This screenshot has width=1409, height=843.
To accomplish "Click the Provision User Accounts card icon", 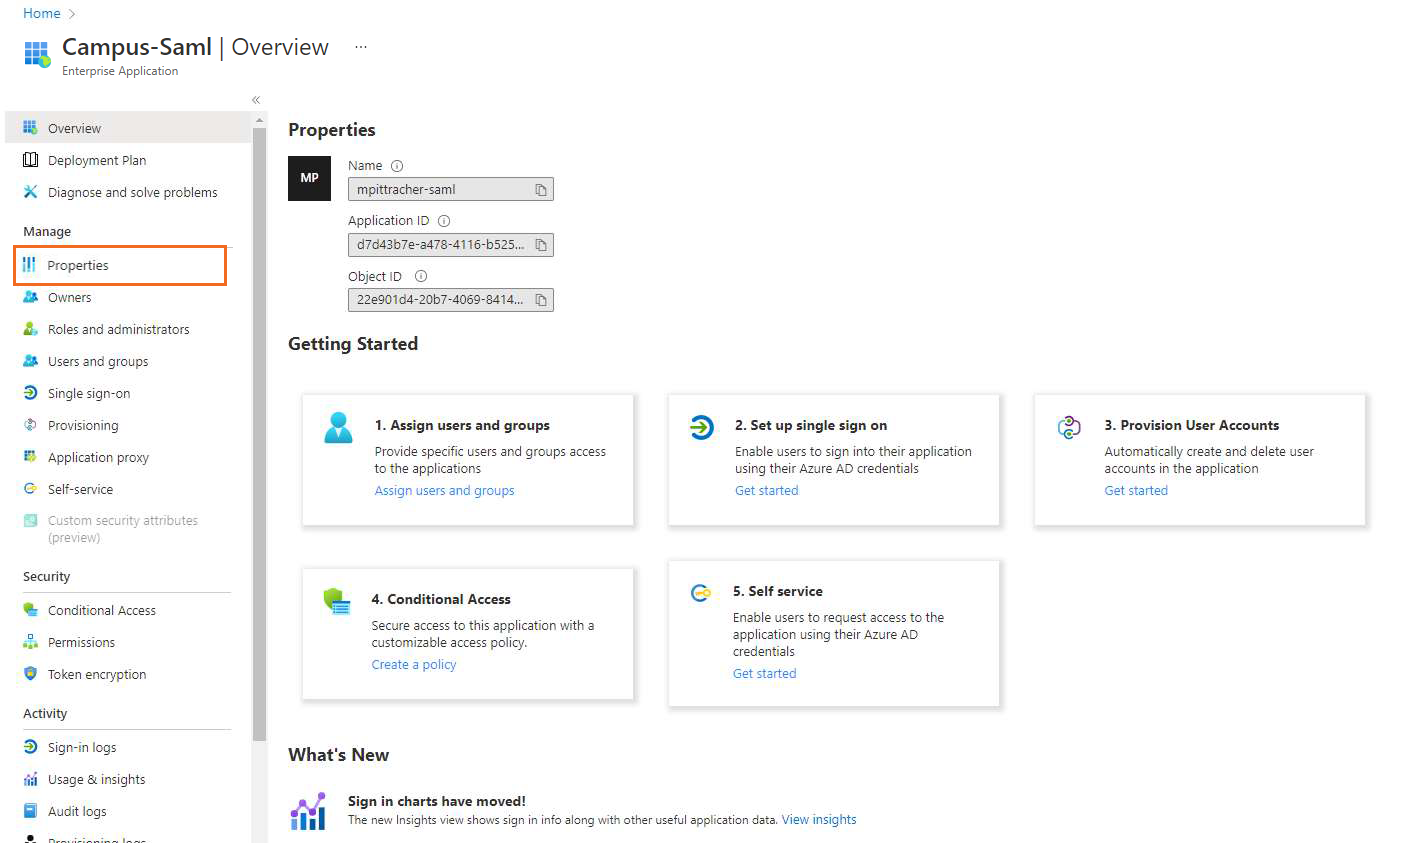I will coord(1069,427).
